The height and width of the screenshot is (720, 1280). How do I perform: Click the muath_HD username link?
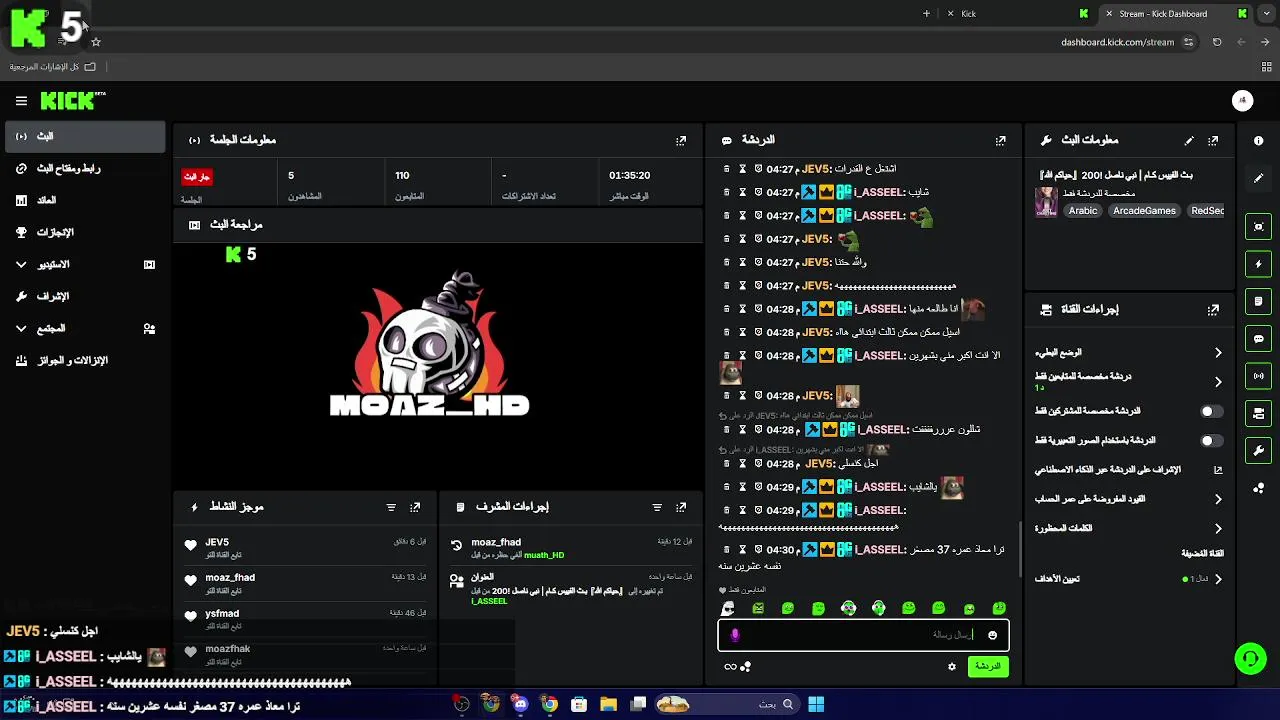tap(544, 556)
